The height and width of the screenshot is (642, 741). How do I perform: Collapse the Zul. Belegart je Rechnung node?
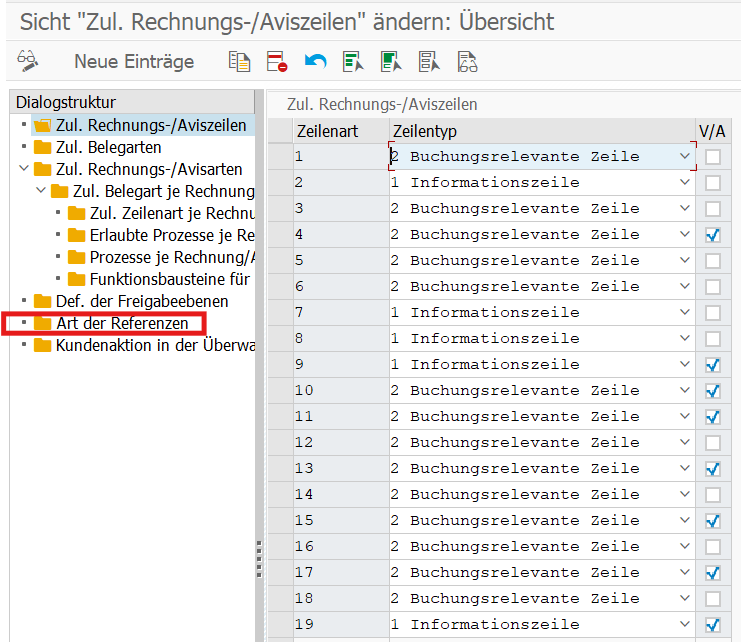(x=41, y=191)
